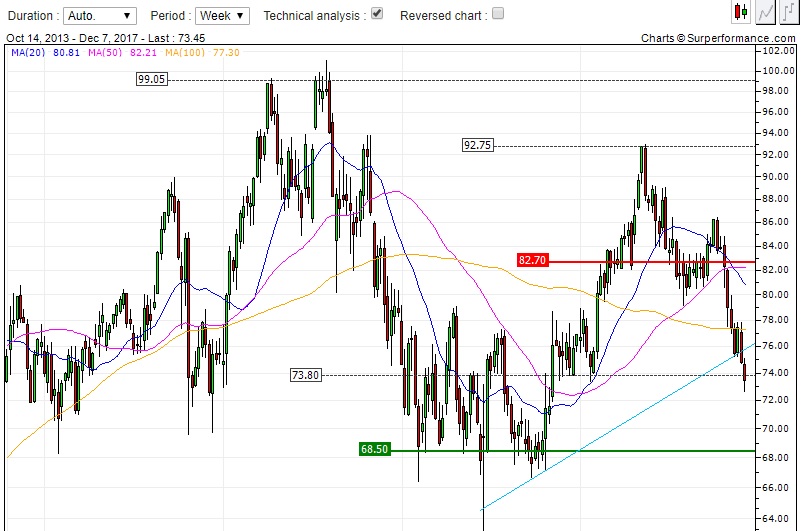Screen dimensions: 807x531
Task: Click the 82.21 MA(50) value
Action: pos(143,52)
